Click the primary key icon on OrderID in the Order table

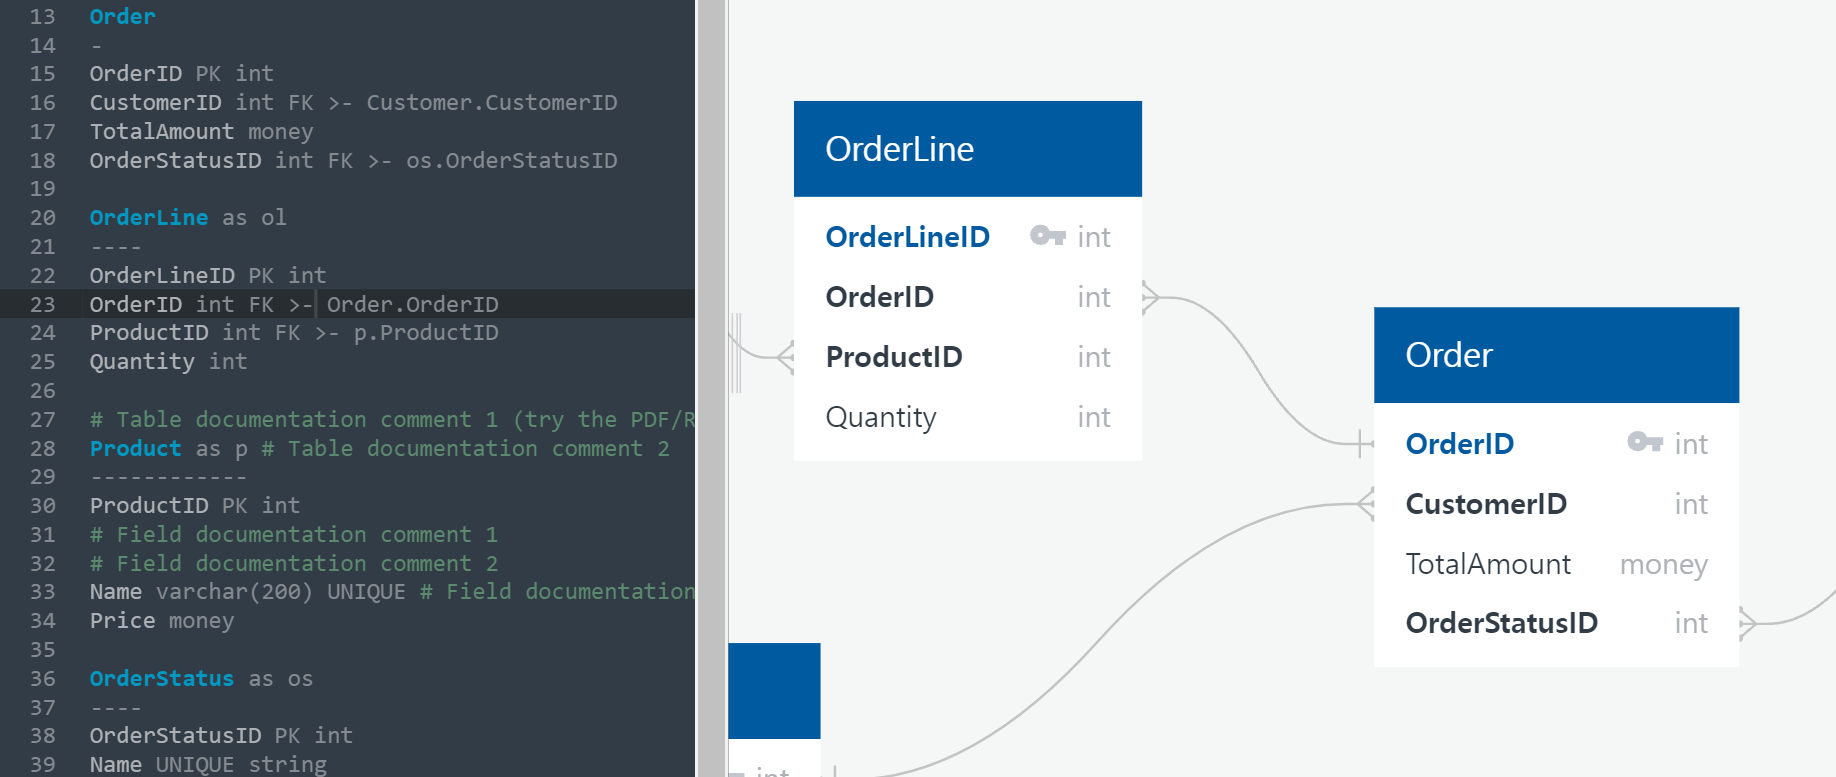pyautogui.click(x=1644, y=442)
